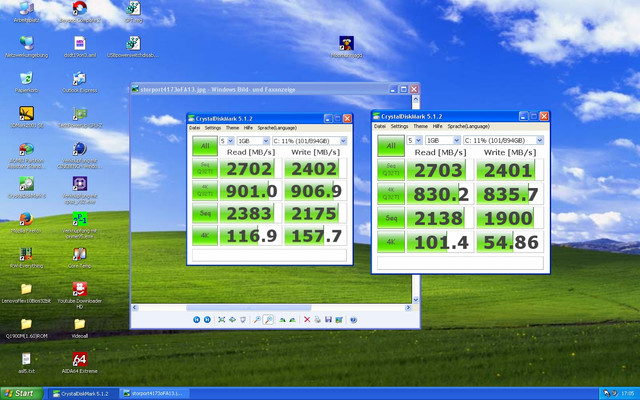Viewport: 640px width, 400px height.
Task: Select prime95 shortcut on desktop
Action: (x=80, y=225)
